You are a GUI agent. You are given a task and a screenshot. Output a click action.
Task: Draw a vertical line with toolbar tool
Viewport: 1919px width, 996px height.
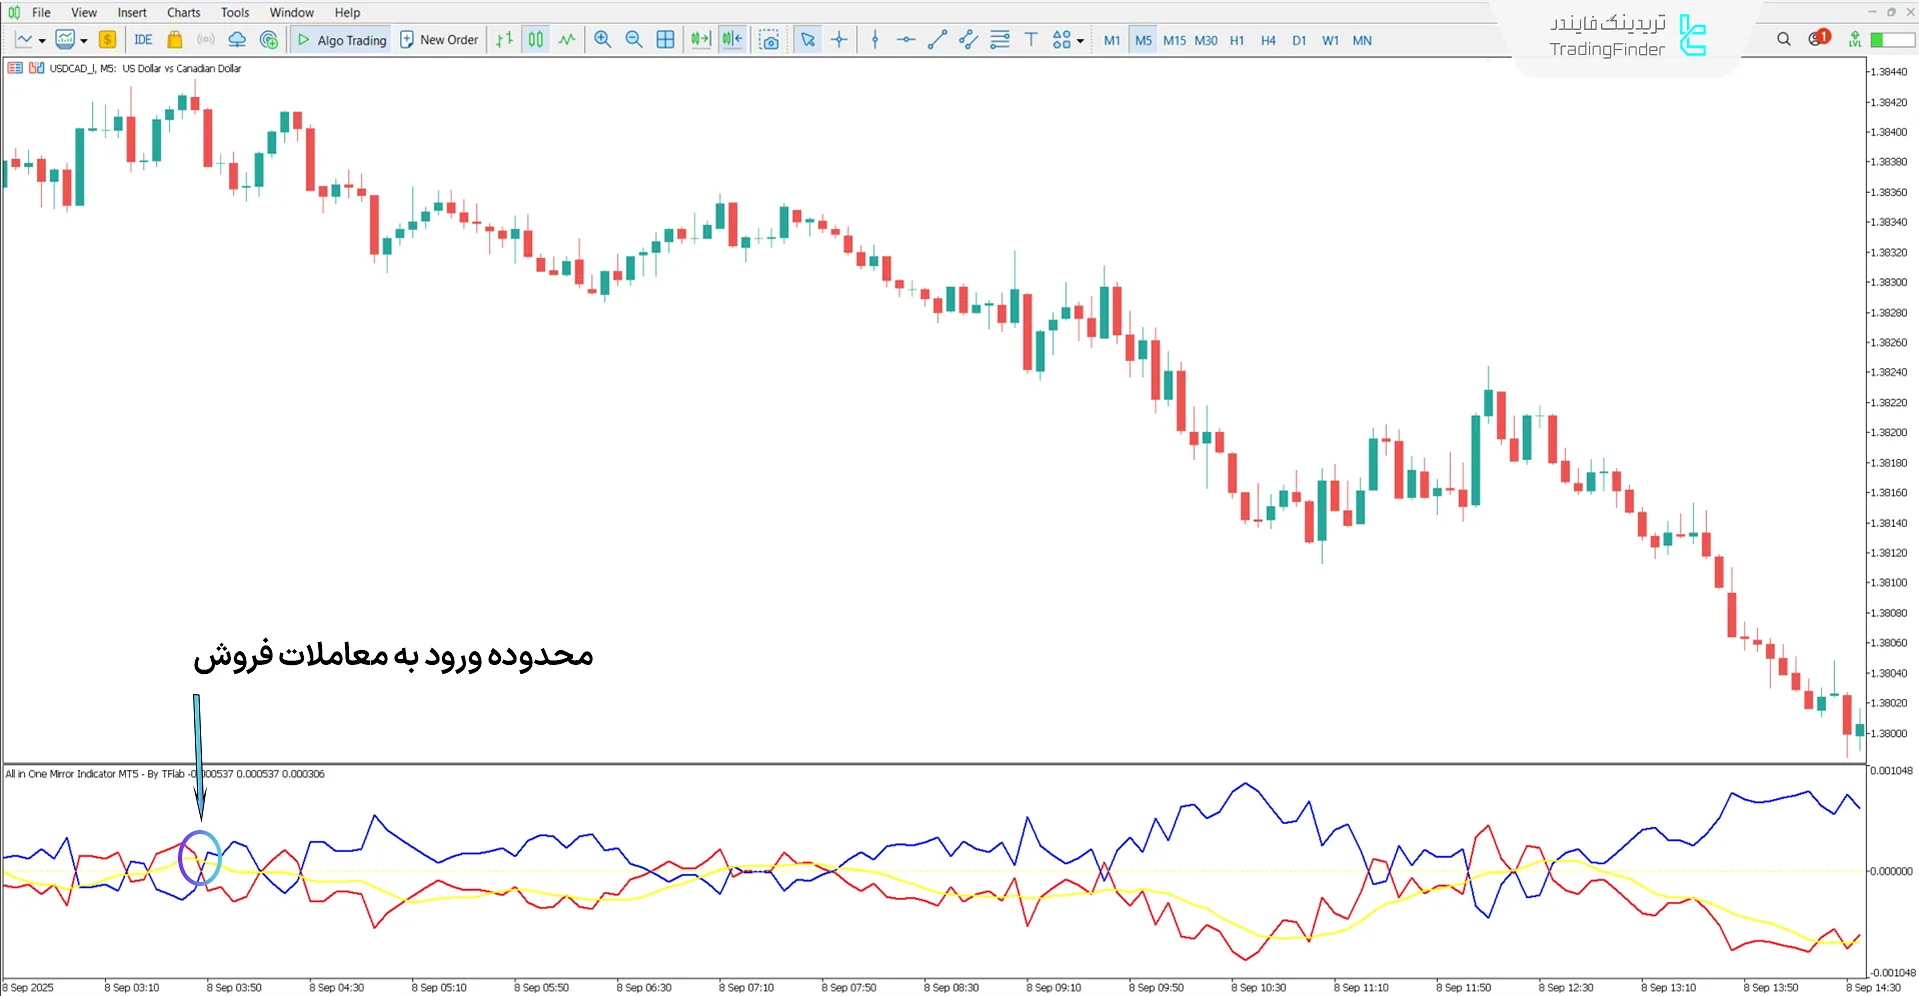coord(875,40)
